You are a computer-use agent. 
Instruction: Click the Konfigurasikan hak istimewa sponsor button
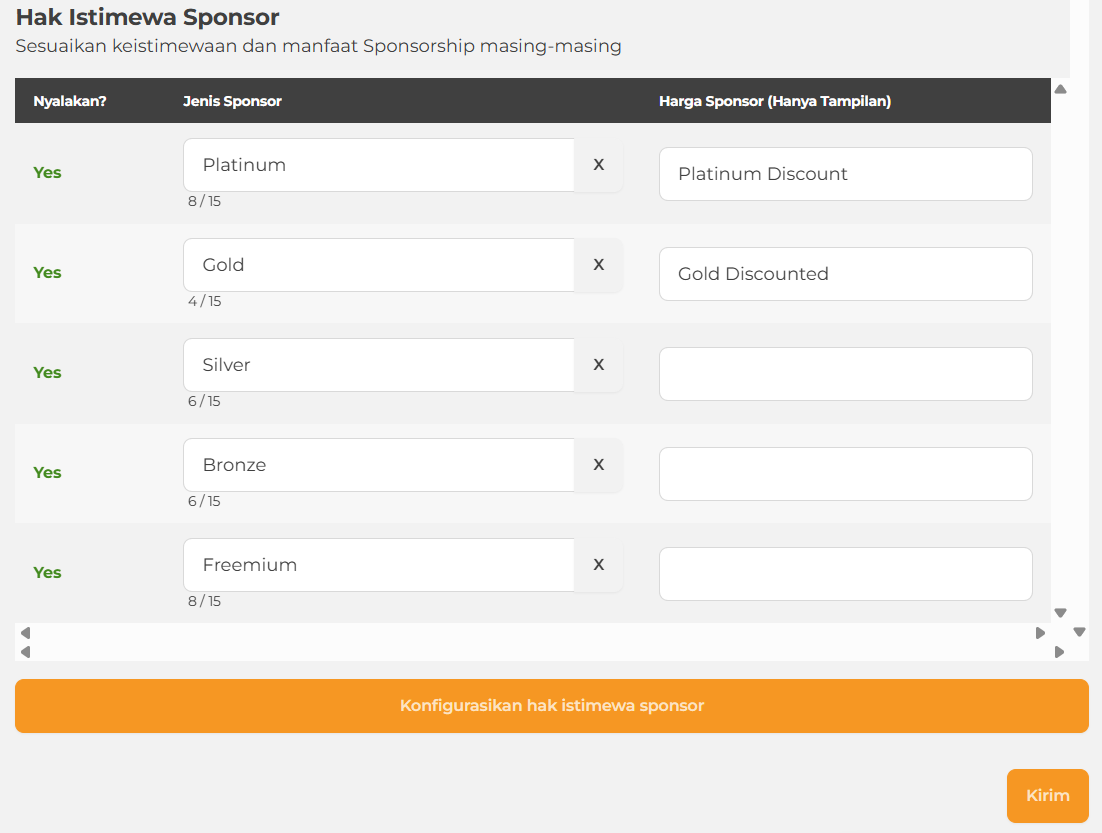tap(551, 706)
